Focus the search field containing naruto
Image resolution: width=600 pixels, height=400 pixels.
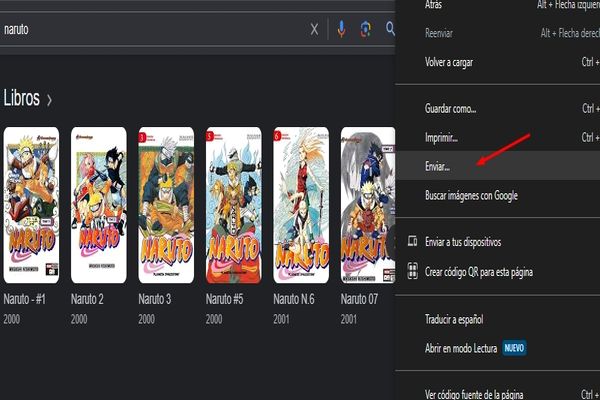[x=153, y=29]
